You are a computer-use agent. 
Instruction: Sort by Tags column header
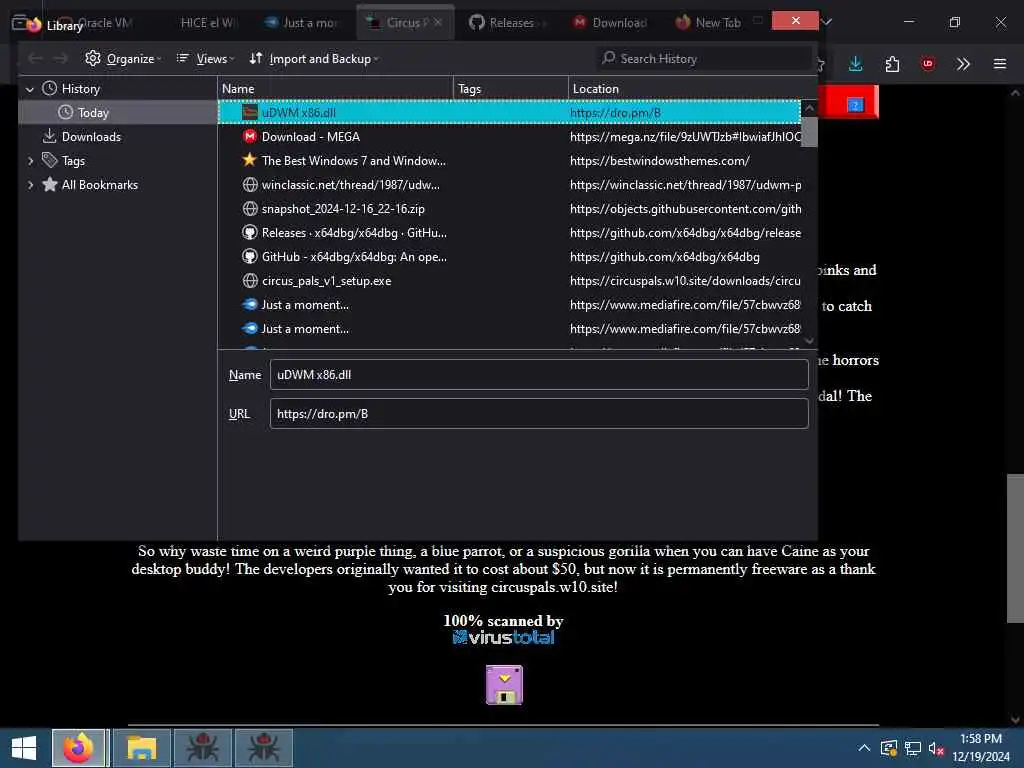[x=511, y=88]
